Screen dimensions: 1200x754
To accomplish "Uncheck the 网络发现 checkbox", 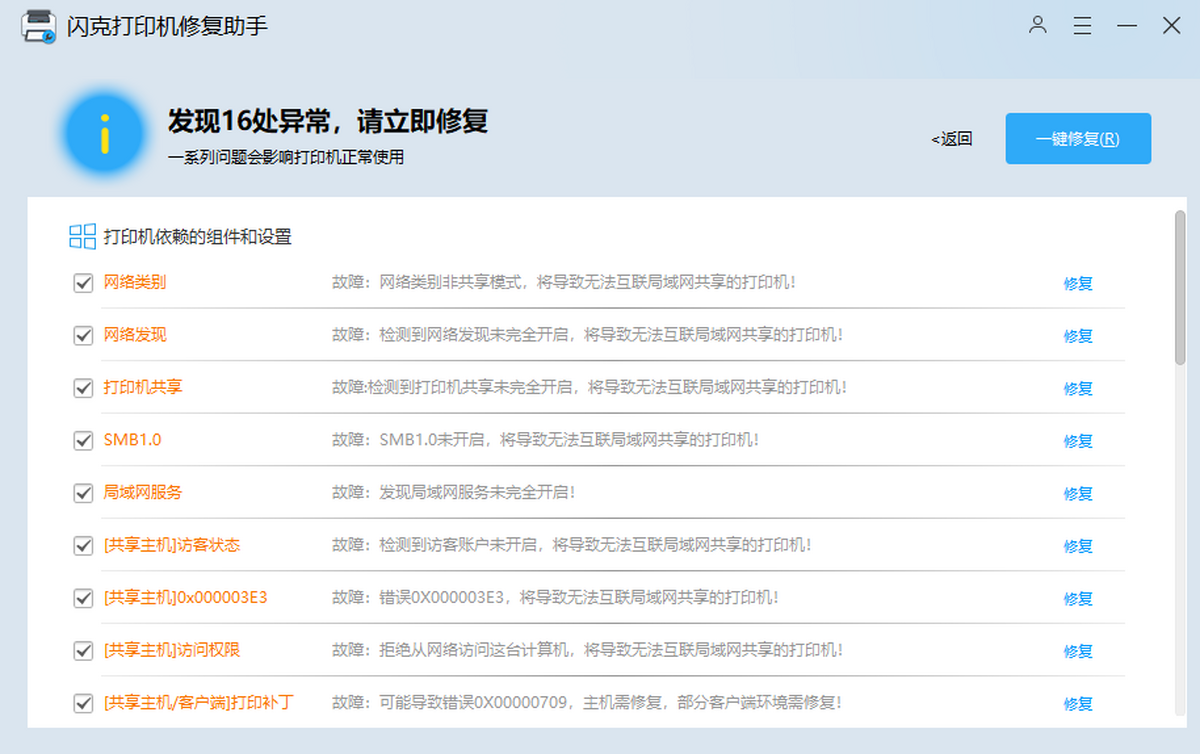I will [x=84, y=336].
